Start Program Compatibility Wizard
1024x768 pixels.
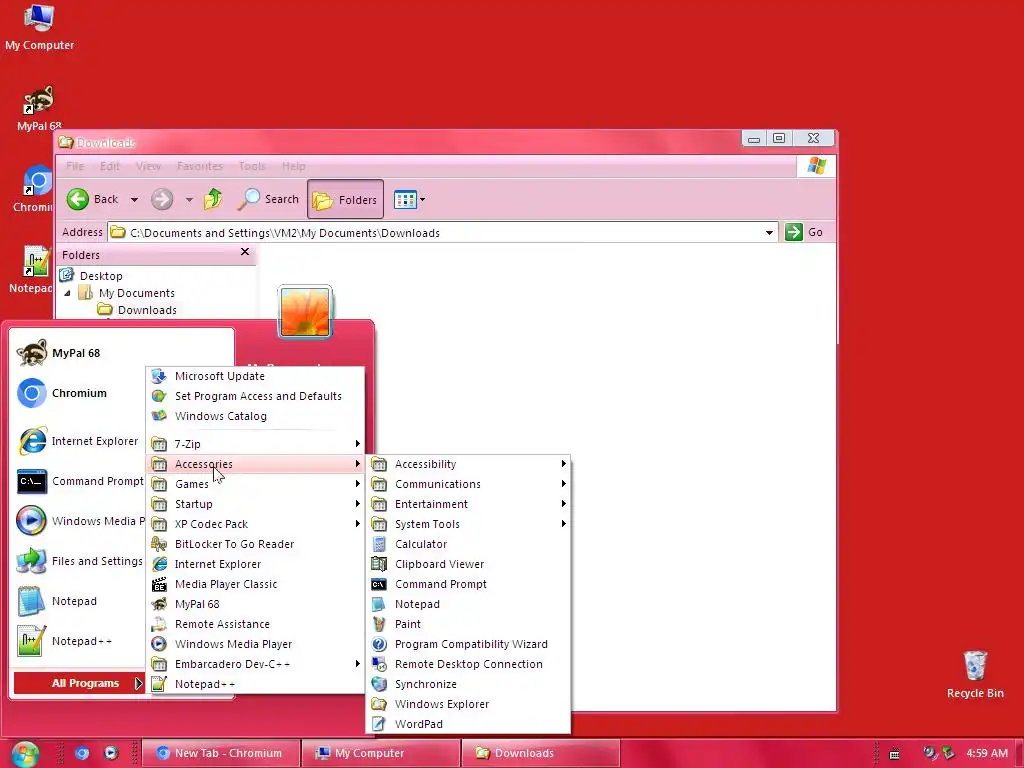(468, 644)
